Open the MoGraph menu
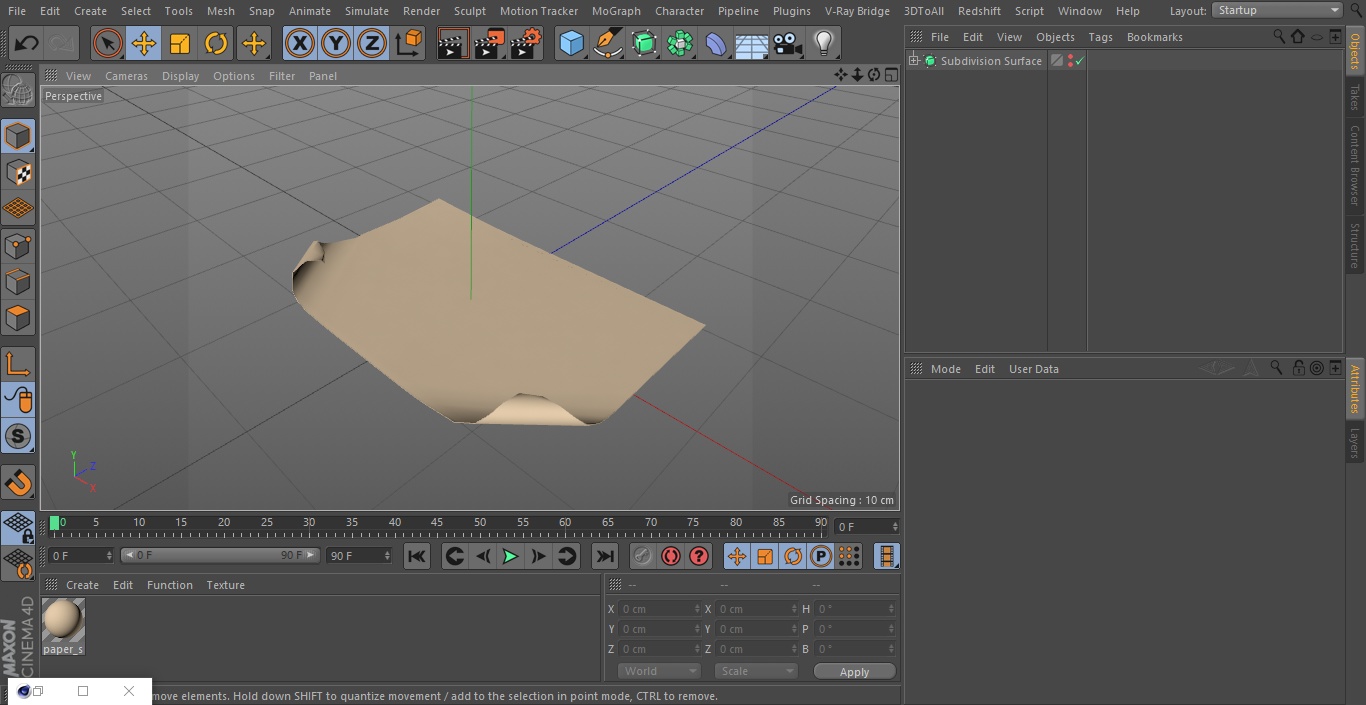This screenshot has width=1366, height=705. (x=616, y=11)
